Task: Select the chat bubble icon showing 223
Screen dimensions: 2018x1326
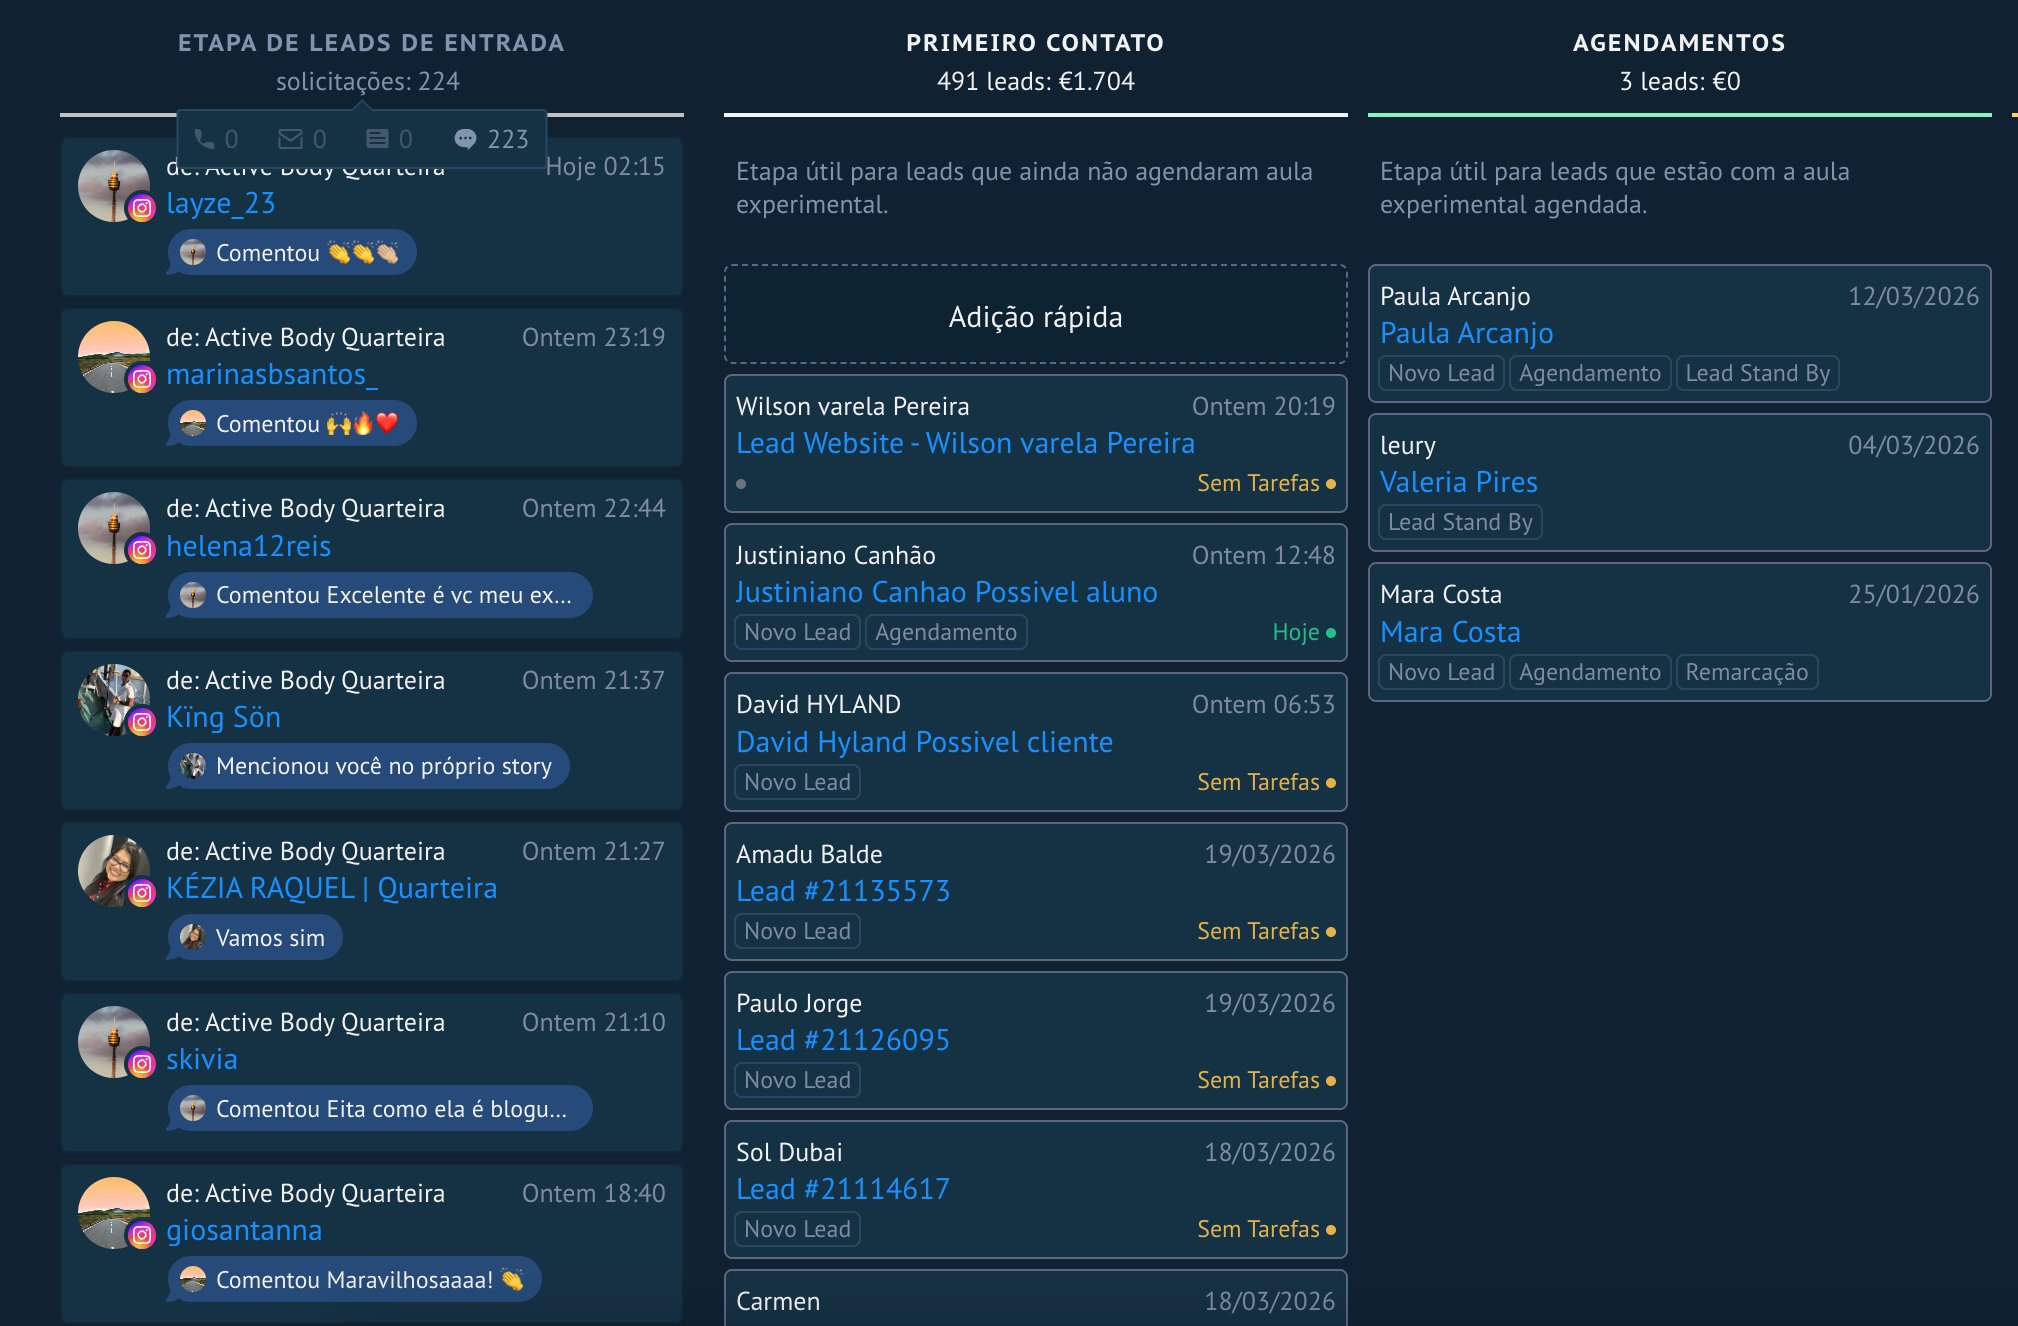Action: (x=467, y=139)
